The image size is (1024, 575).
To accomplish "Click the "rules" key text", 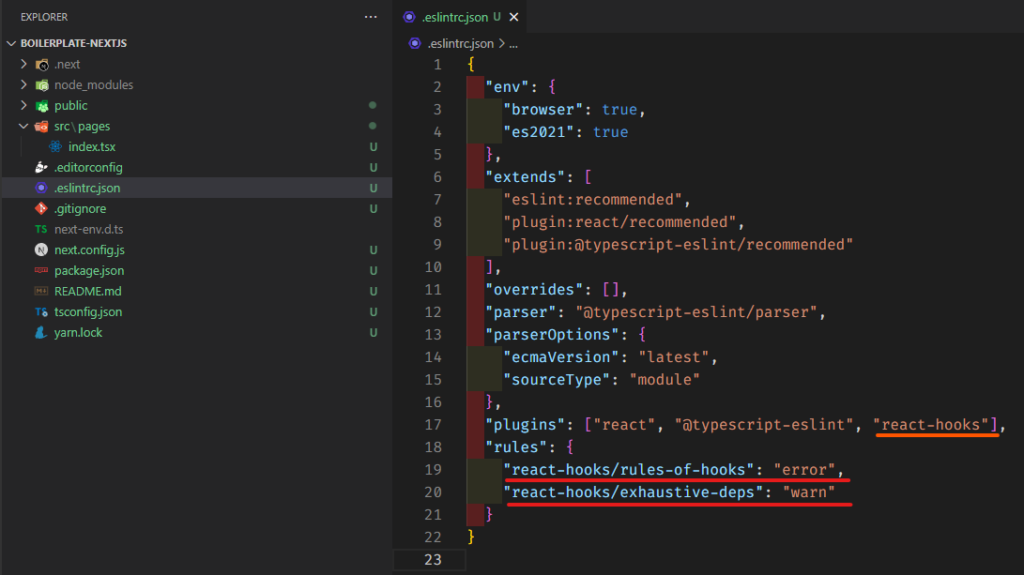I will [x=516, y=447].
